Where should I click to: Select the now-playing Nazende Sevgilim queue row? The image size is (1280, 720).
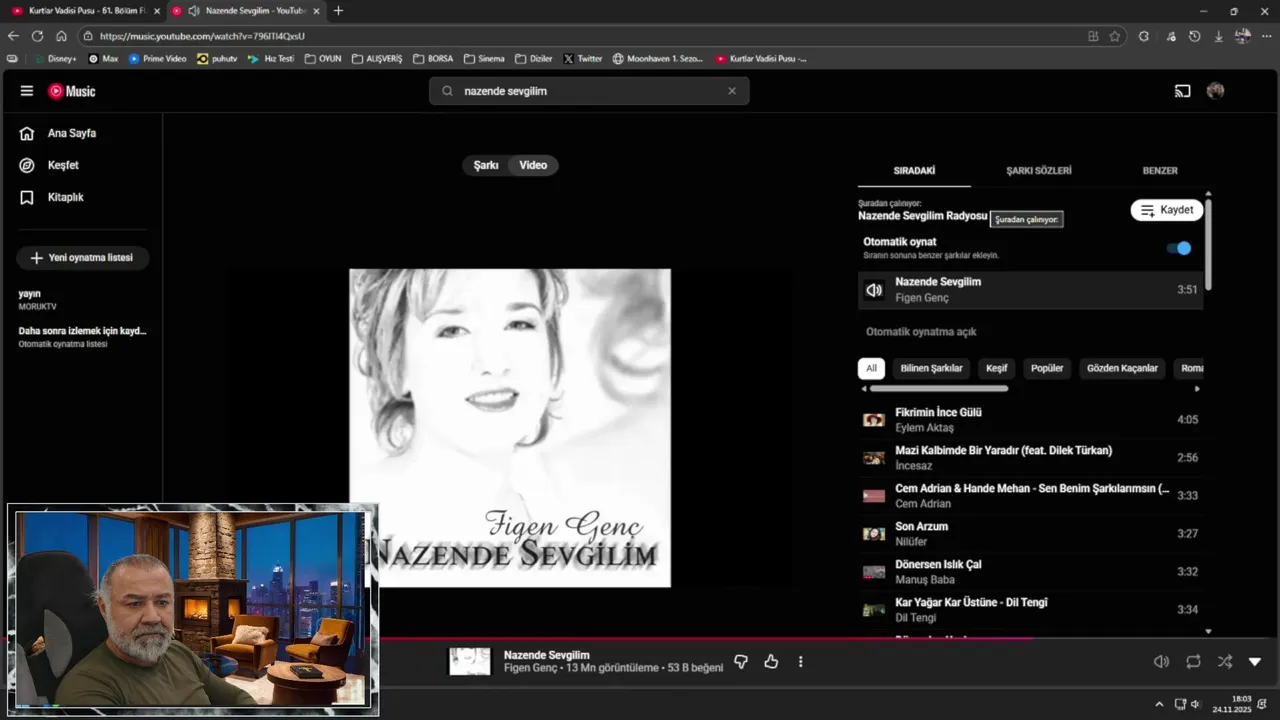[x=1030, y=290]
